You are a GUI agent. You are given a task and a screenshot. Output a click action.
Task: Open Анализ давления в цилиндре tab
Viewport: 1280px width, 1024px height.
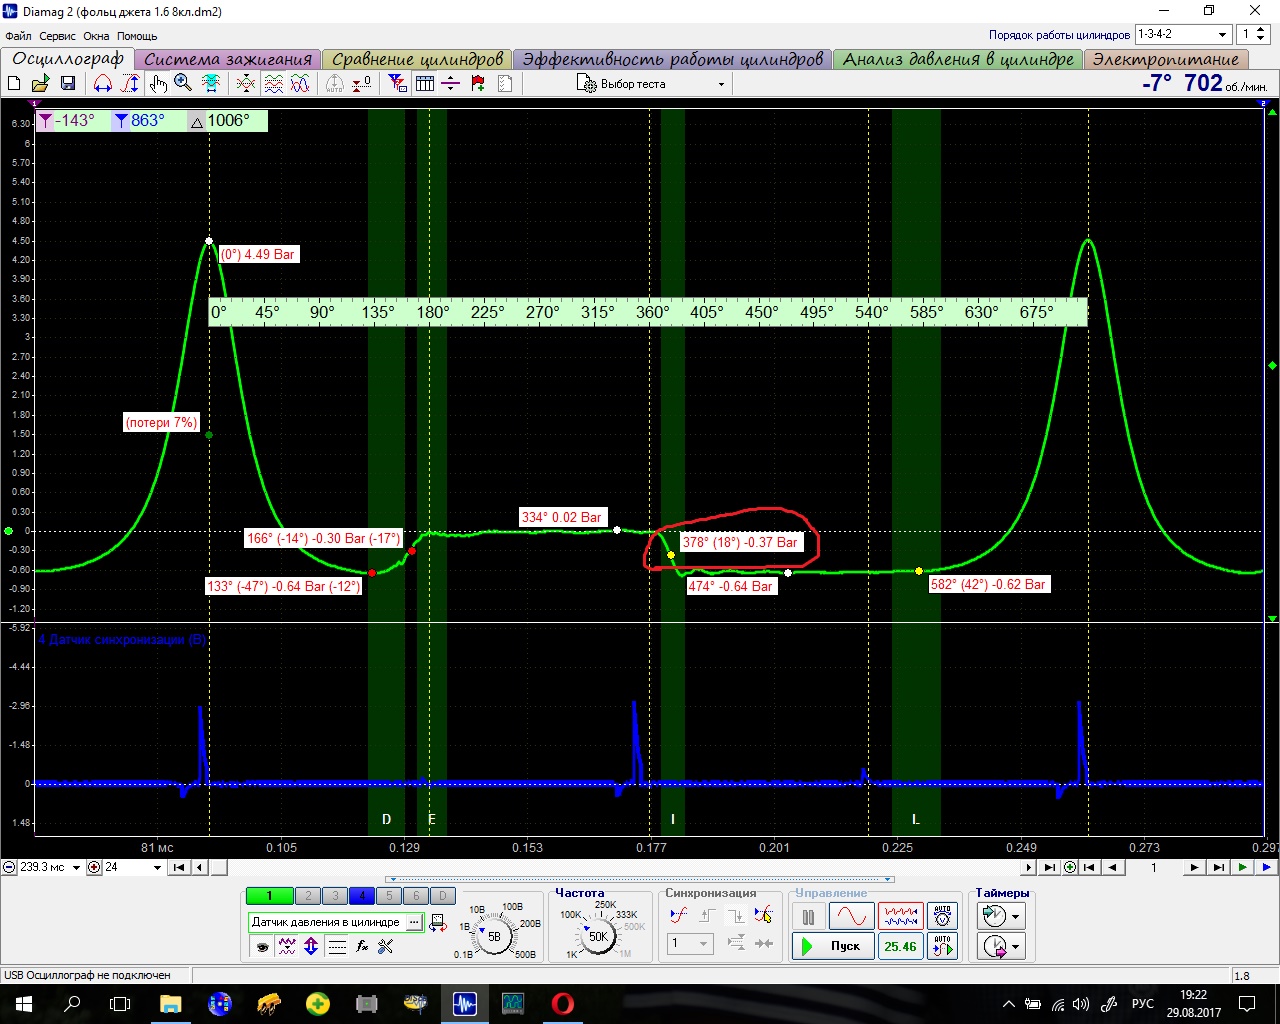(958, 59)
